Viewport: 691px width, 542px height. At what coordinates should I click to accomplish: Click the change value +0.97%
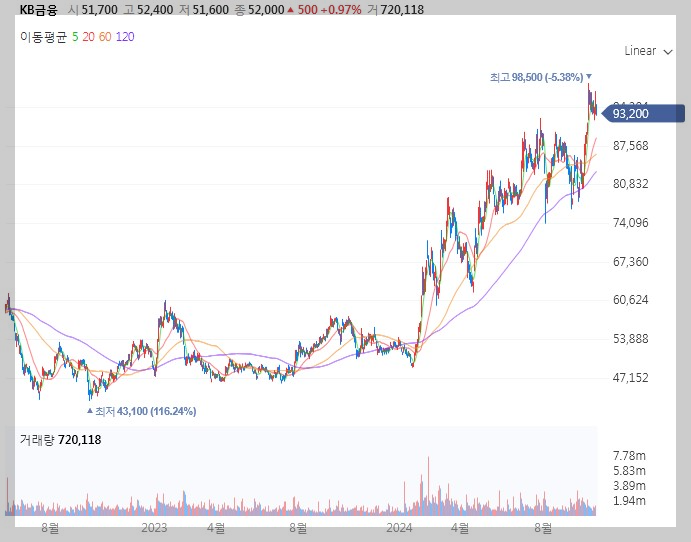[x=341, y=9]
